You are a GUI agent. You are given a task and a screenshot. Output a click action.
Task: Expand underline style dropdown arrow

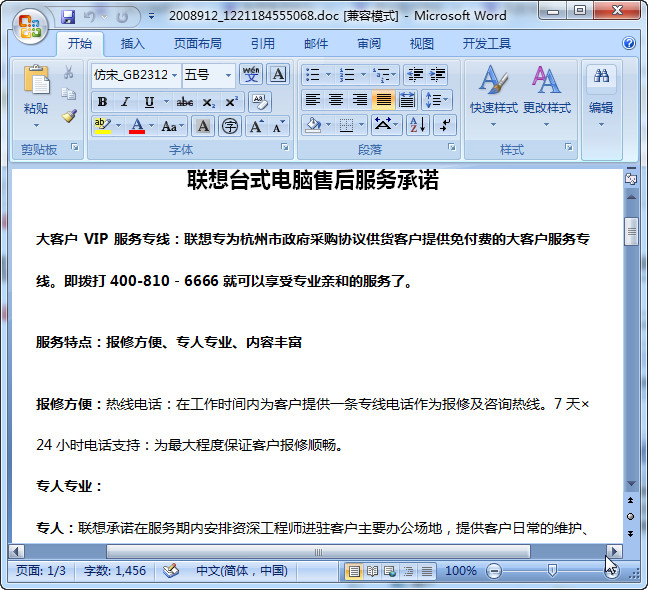pyautogui.click(x=166, y=102)
